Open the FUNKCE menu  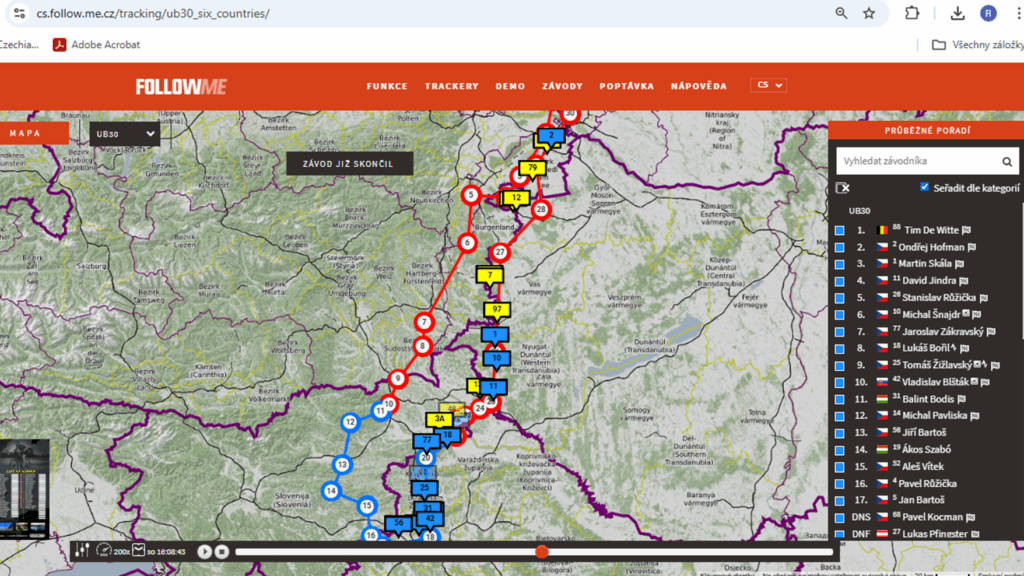click(387, 86)
